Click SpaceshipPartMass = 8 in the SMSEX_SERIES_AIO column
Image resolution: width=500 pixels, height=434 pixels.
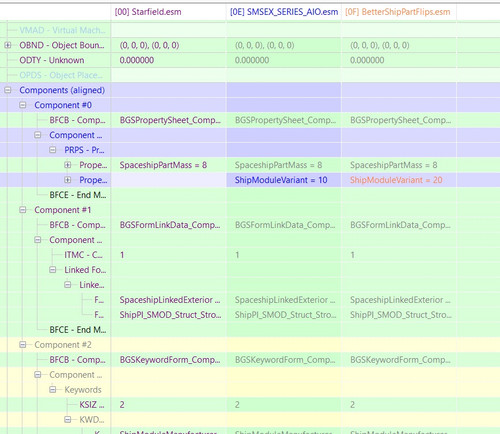click(278, 165)
